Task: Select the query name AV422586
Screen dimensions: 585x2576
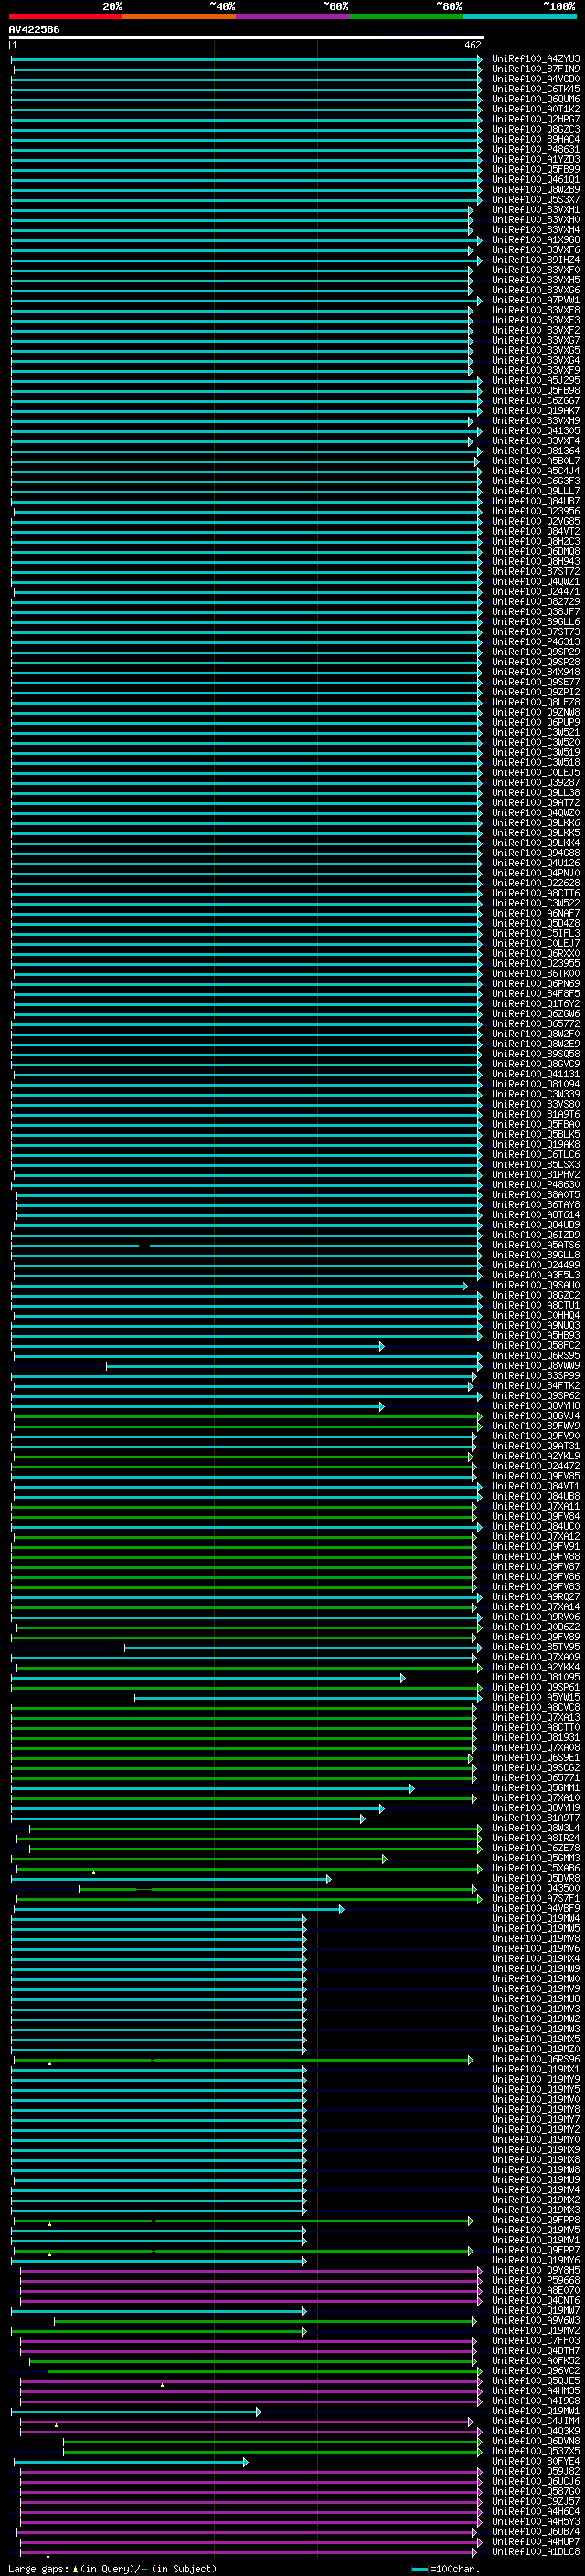Action: [34, 30]
